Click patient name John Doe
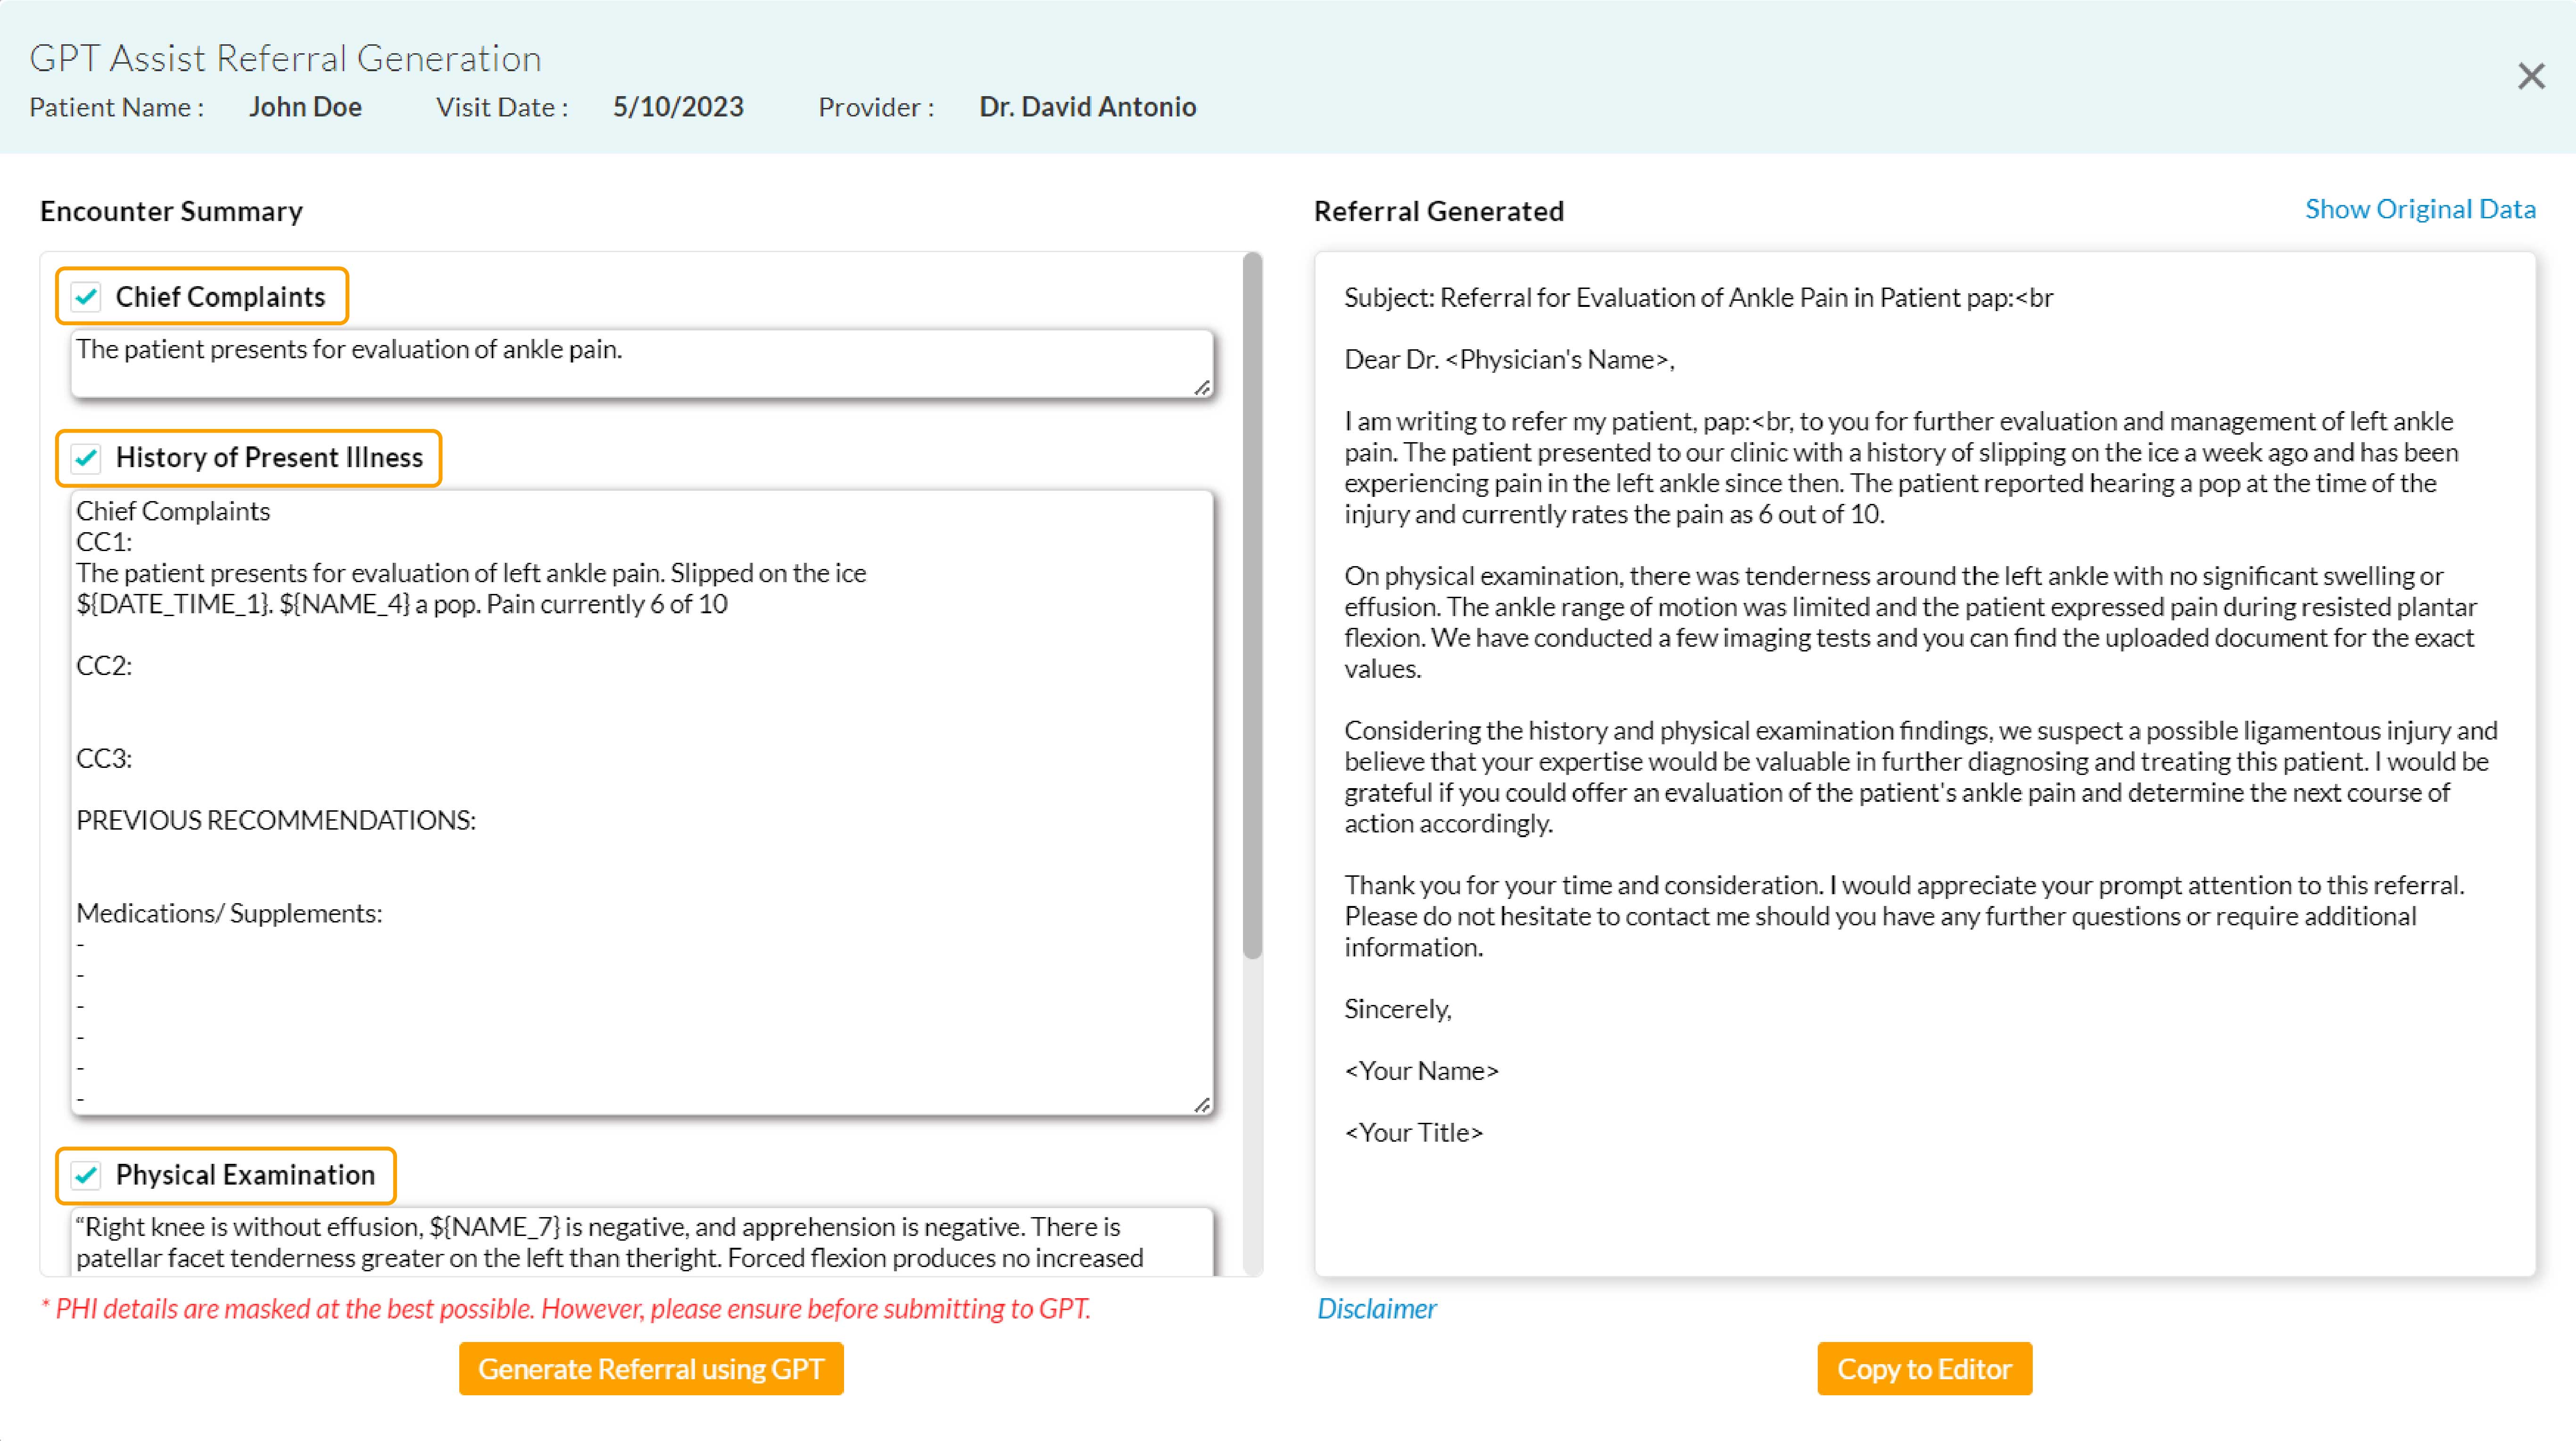The width and height of the screenshot is (2576, 1441). (x=305, y=107)
